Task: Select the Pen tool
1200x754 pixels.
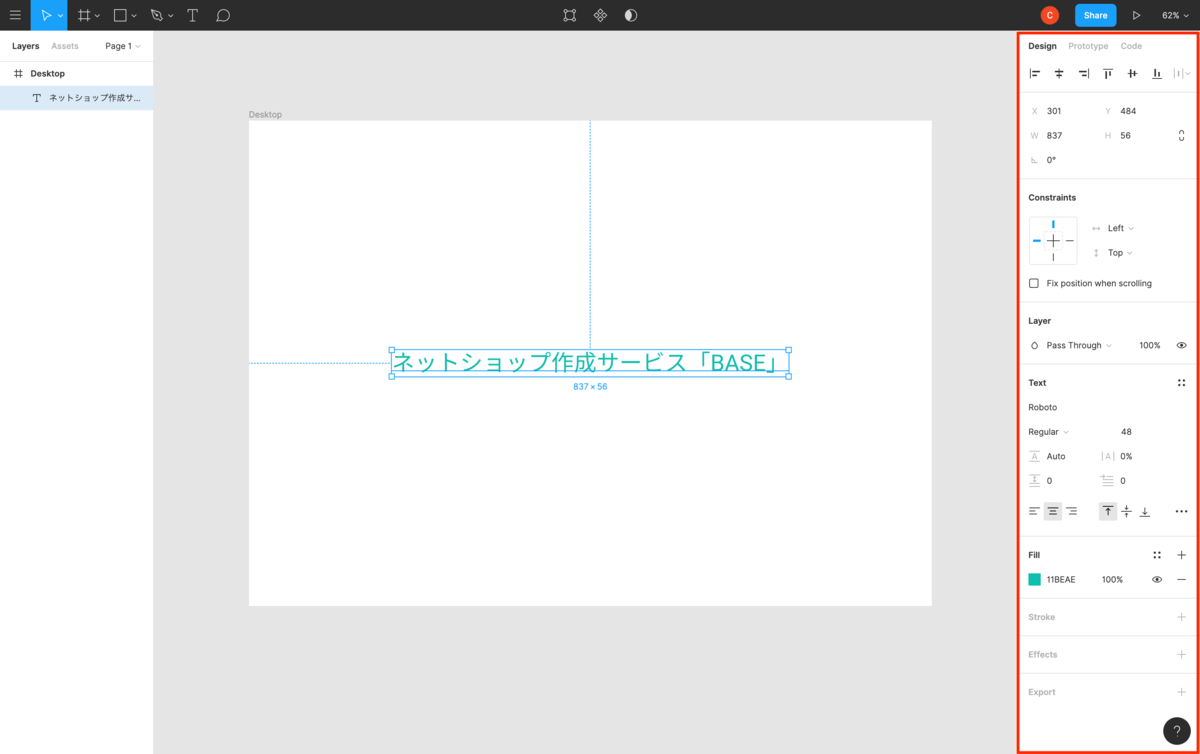Action: 156,15
